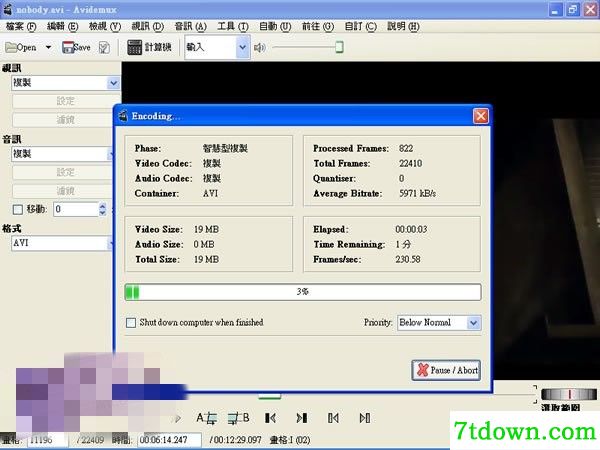Image resolution: width=600 pixels, height=450 pixels.
Task: Click the video 設定 configure button
Action: pos(64,101)
